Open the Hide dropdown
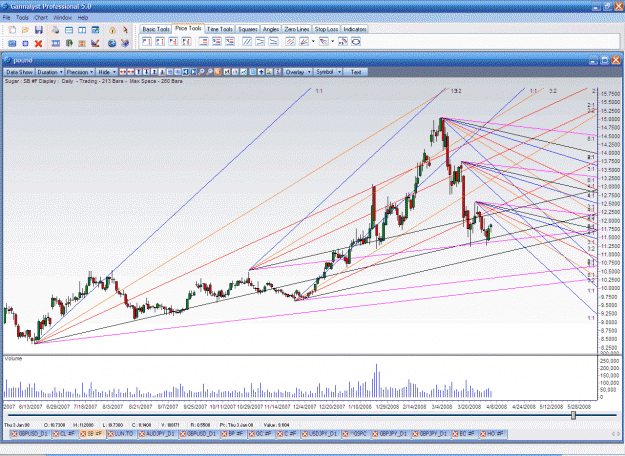 (107, 72)
